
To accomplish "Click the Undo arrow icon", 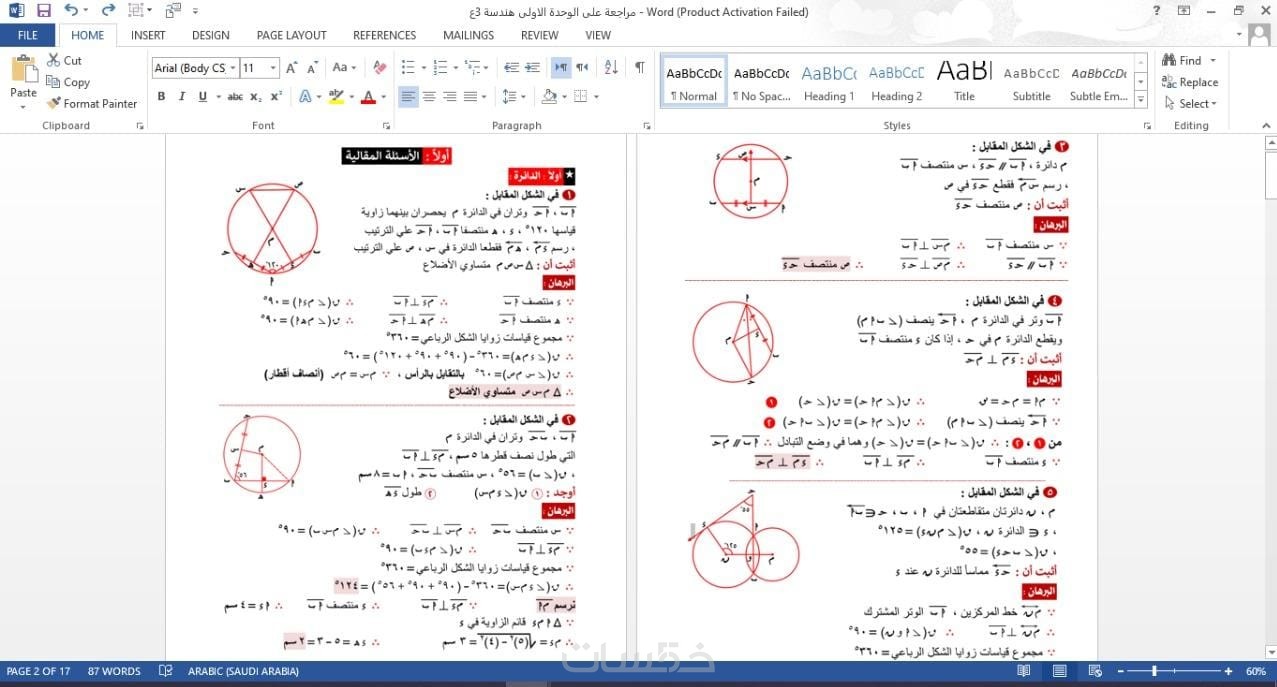I will tap(70, 11).
